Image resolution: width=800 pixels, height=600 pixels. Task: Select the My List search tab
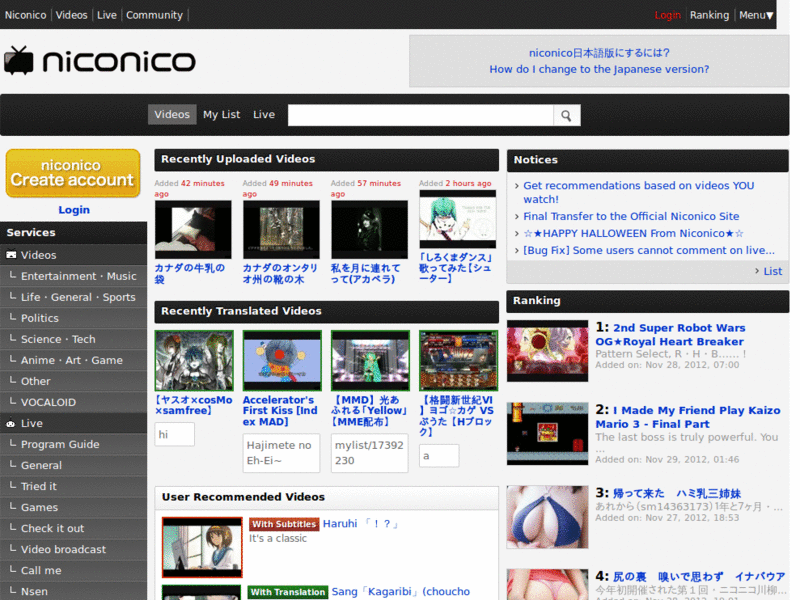point(221,115)
